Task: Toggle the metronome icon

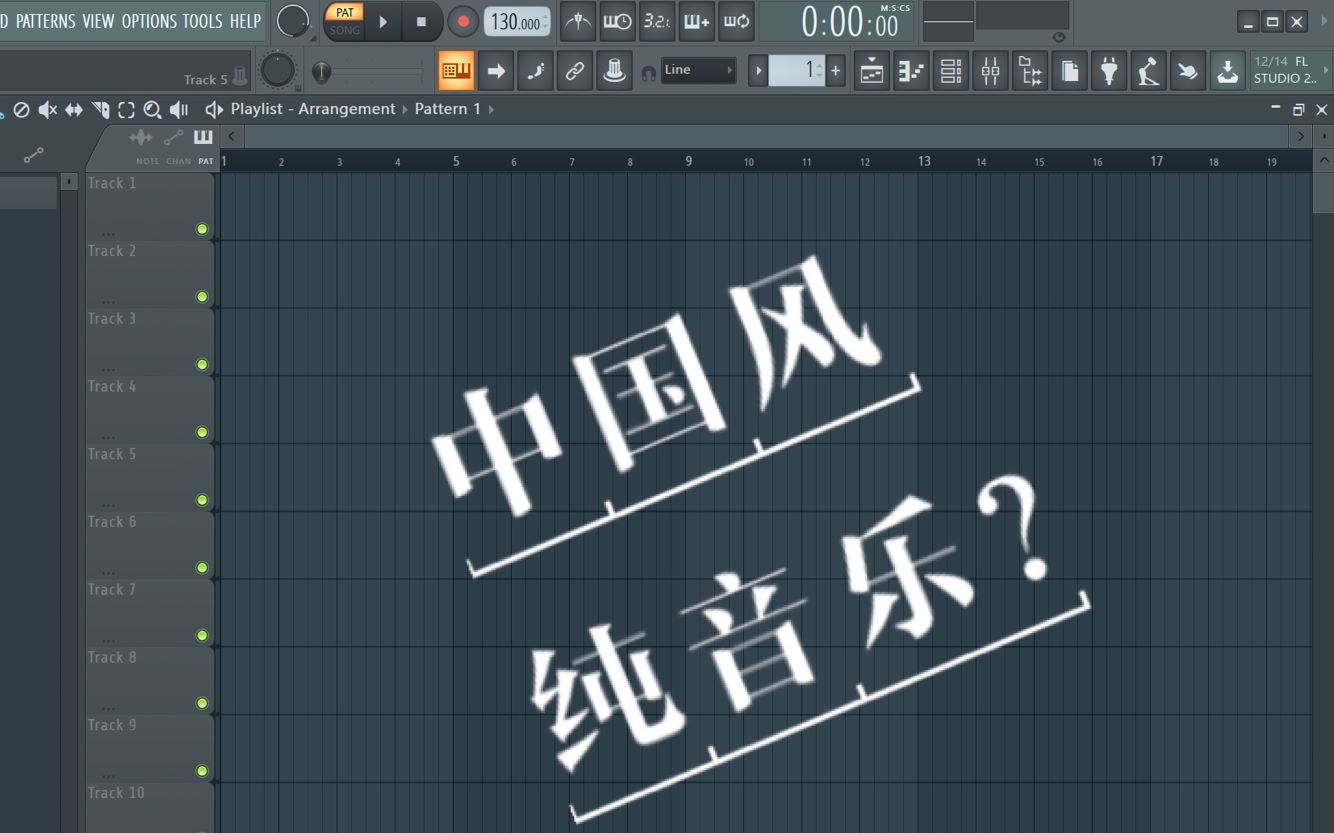Action: (x=577, y=21)
